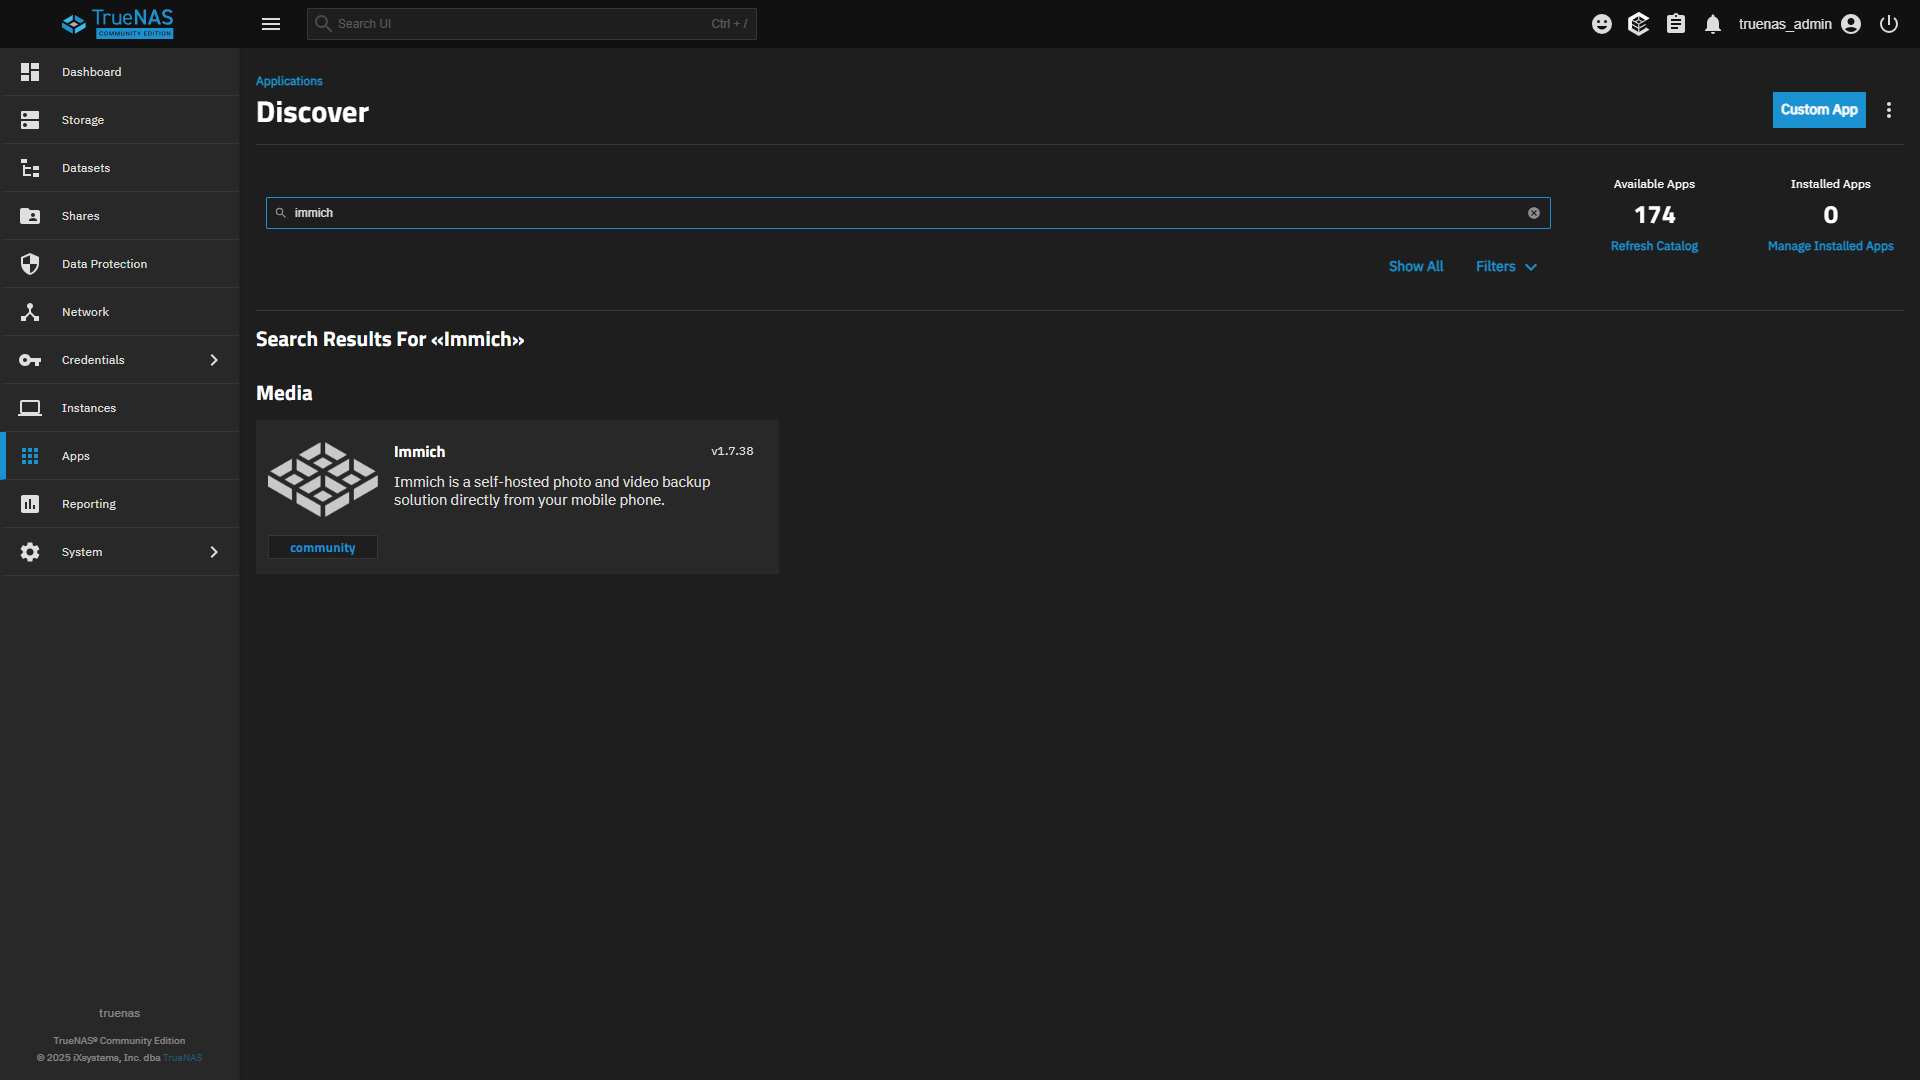Open the three-dot options menu
The height and width of the screenshot is (1080, 1920).
click(1889, 110)
